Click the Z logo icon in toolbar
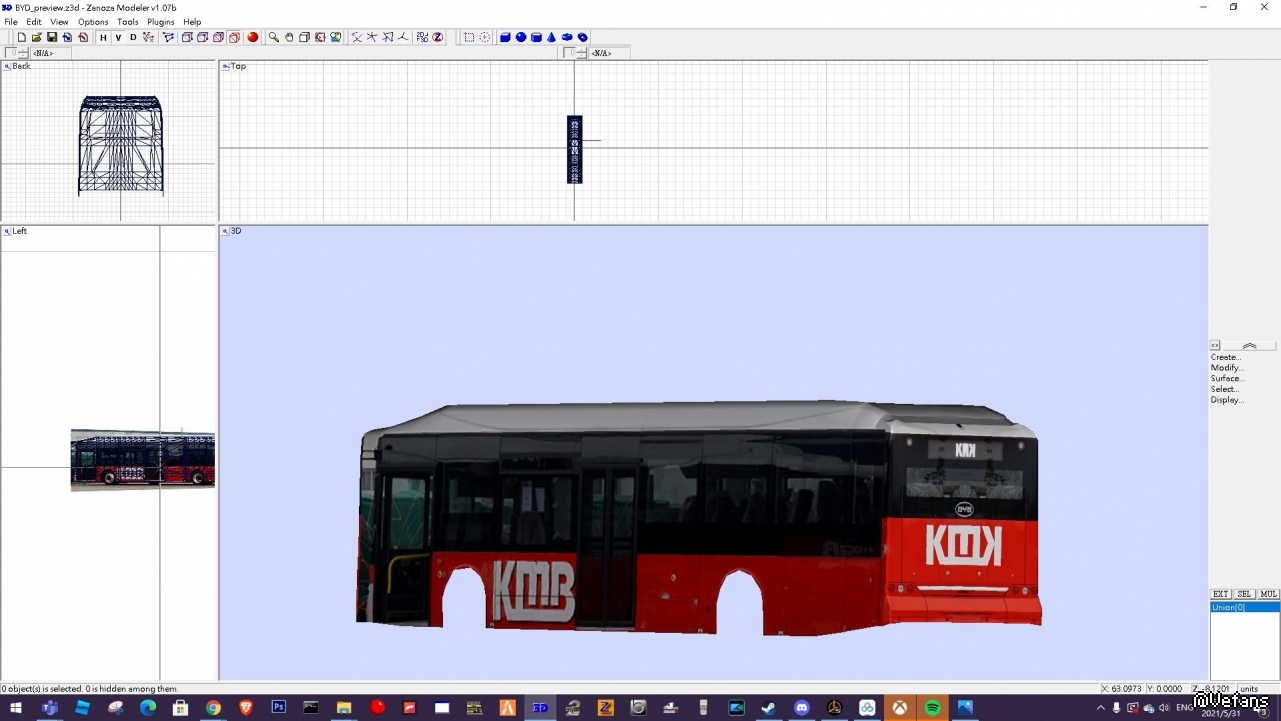 [x=437, y=37]
